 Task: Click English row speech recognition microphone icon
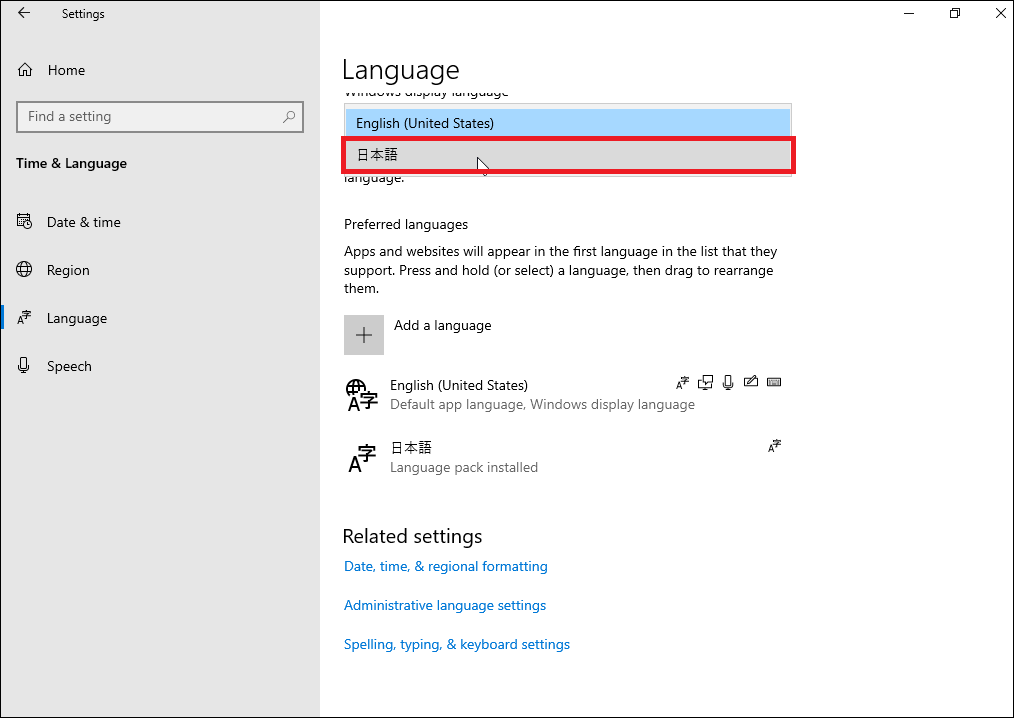click(x=728, y=382)
